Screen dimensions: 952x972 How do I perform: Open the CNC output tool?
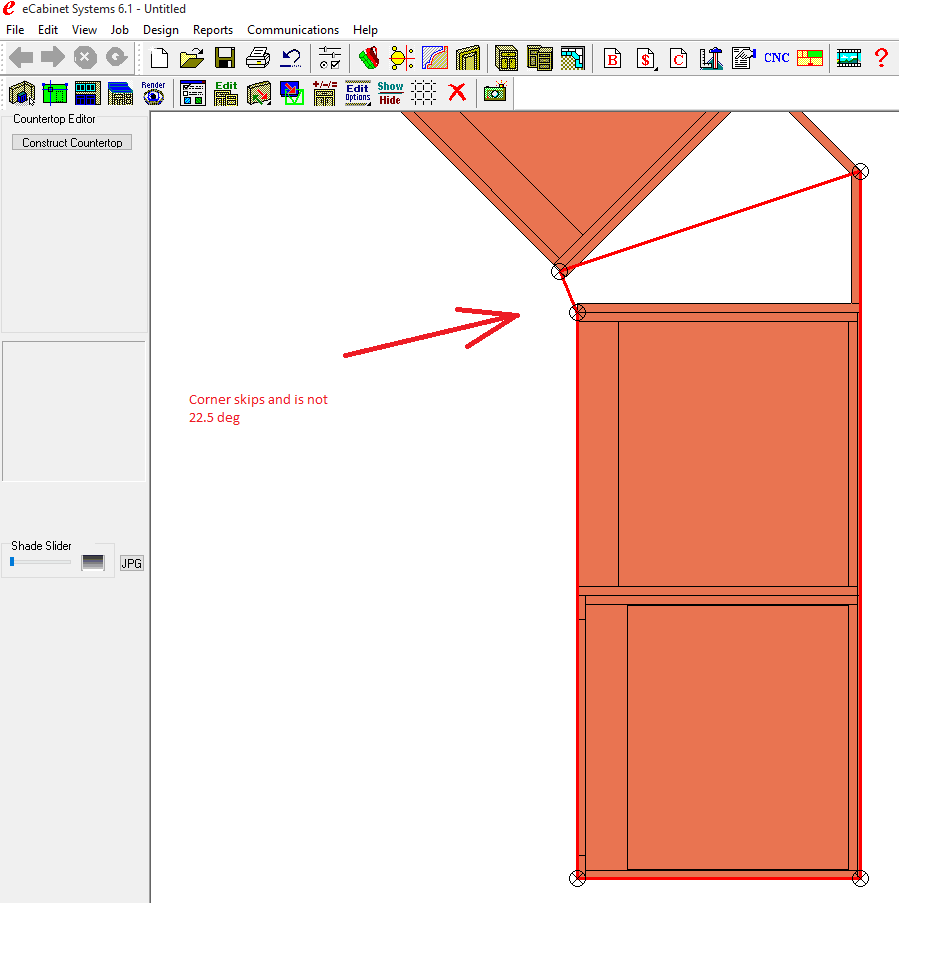pos(776,57)
